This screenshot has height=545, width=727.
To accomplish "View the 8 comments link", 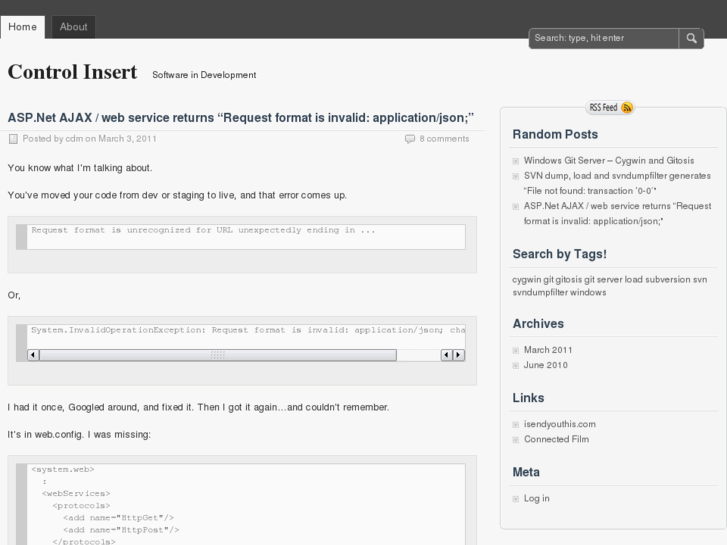I will click(x=444, y=139).
